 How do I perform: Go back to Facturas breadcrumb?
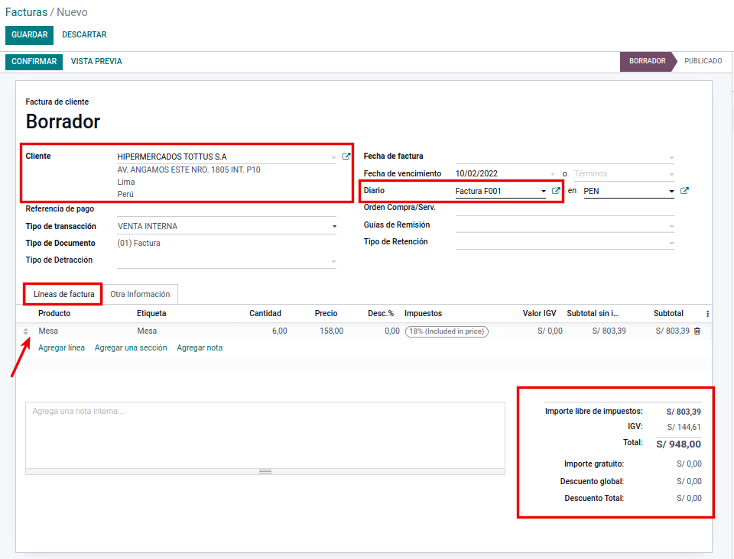coord(26,12)
